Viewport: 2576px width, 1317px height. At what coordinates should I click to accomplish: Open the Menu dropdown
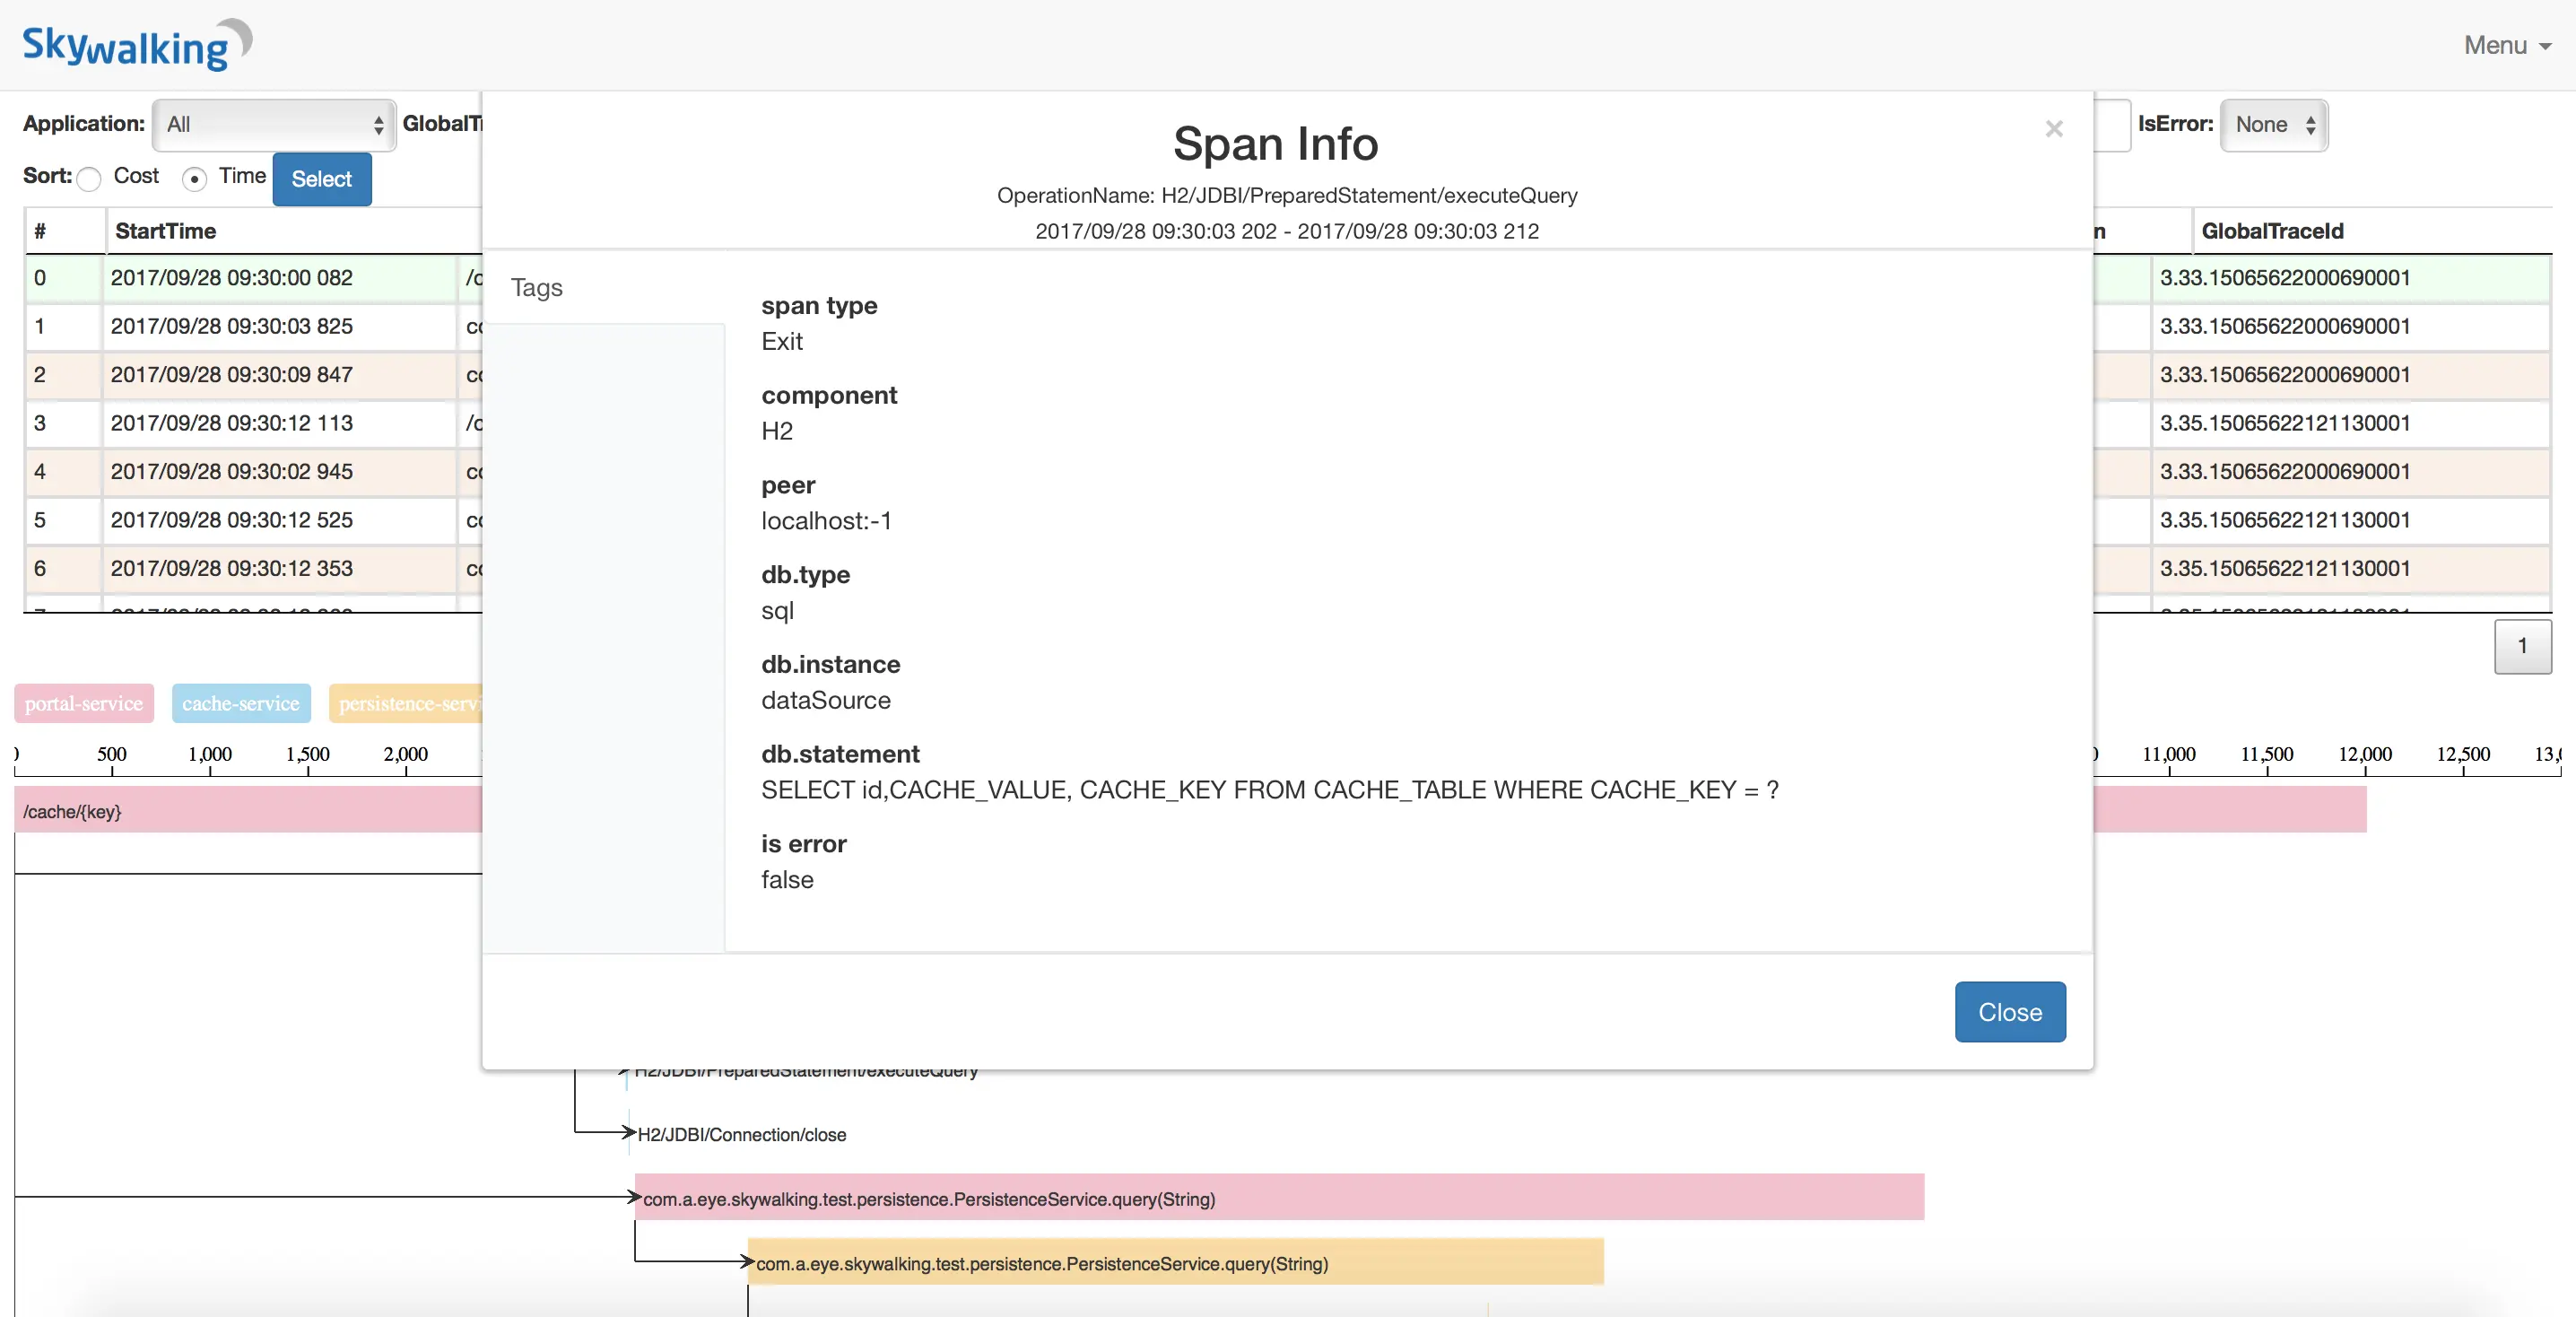tap(2505, 45)
